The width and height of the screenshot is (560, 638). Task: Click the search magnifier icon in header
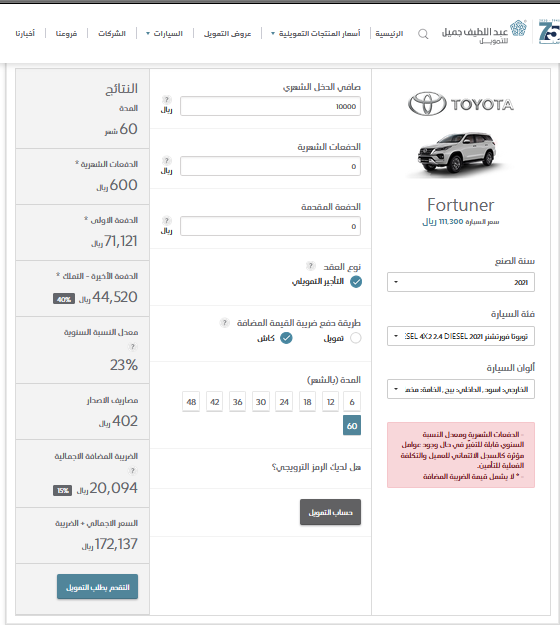click(423, 34)
